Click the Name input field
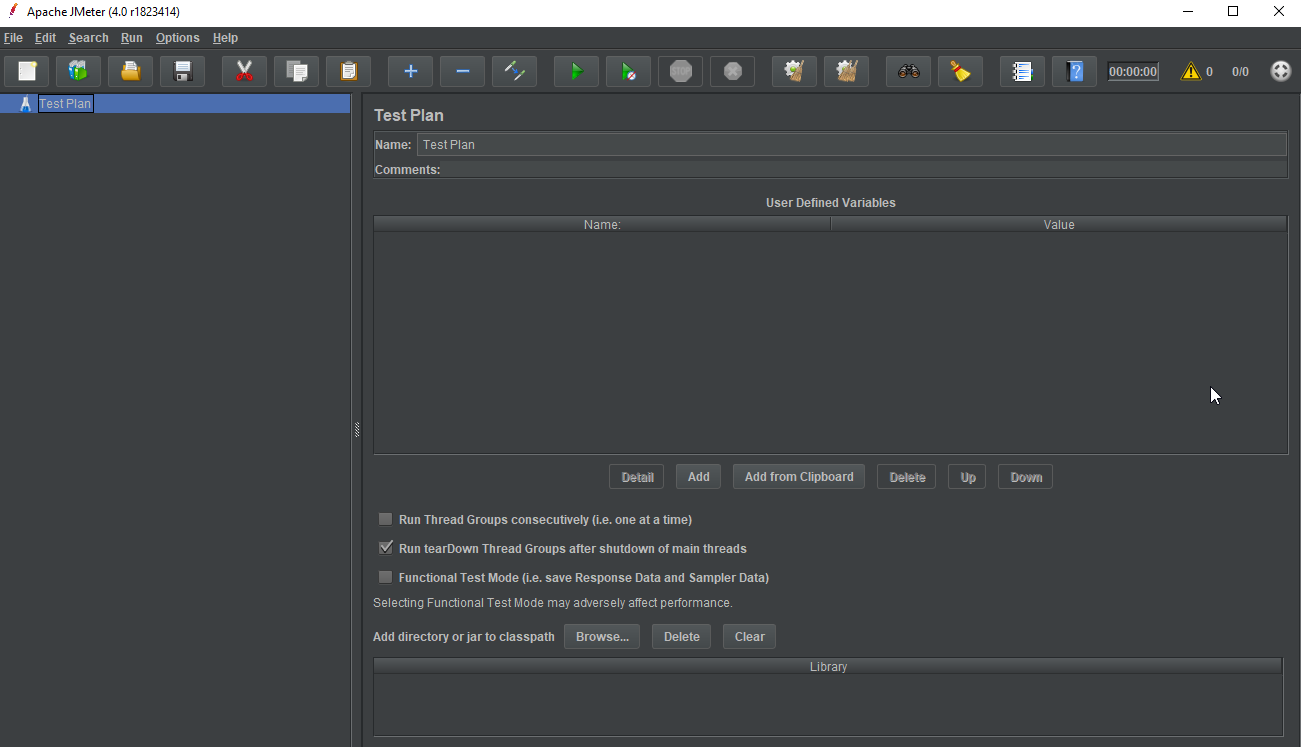 (852, 145)
